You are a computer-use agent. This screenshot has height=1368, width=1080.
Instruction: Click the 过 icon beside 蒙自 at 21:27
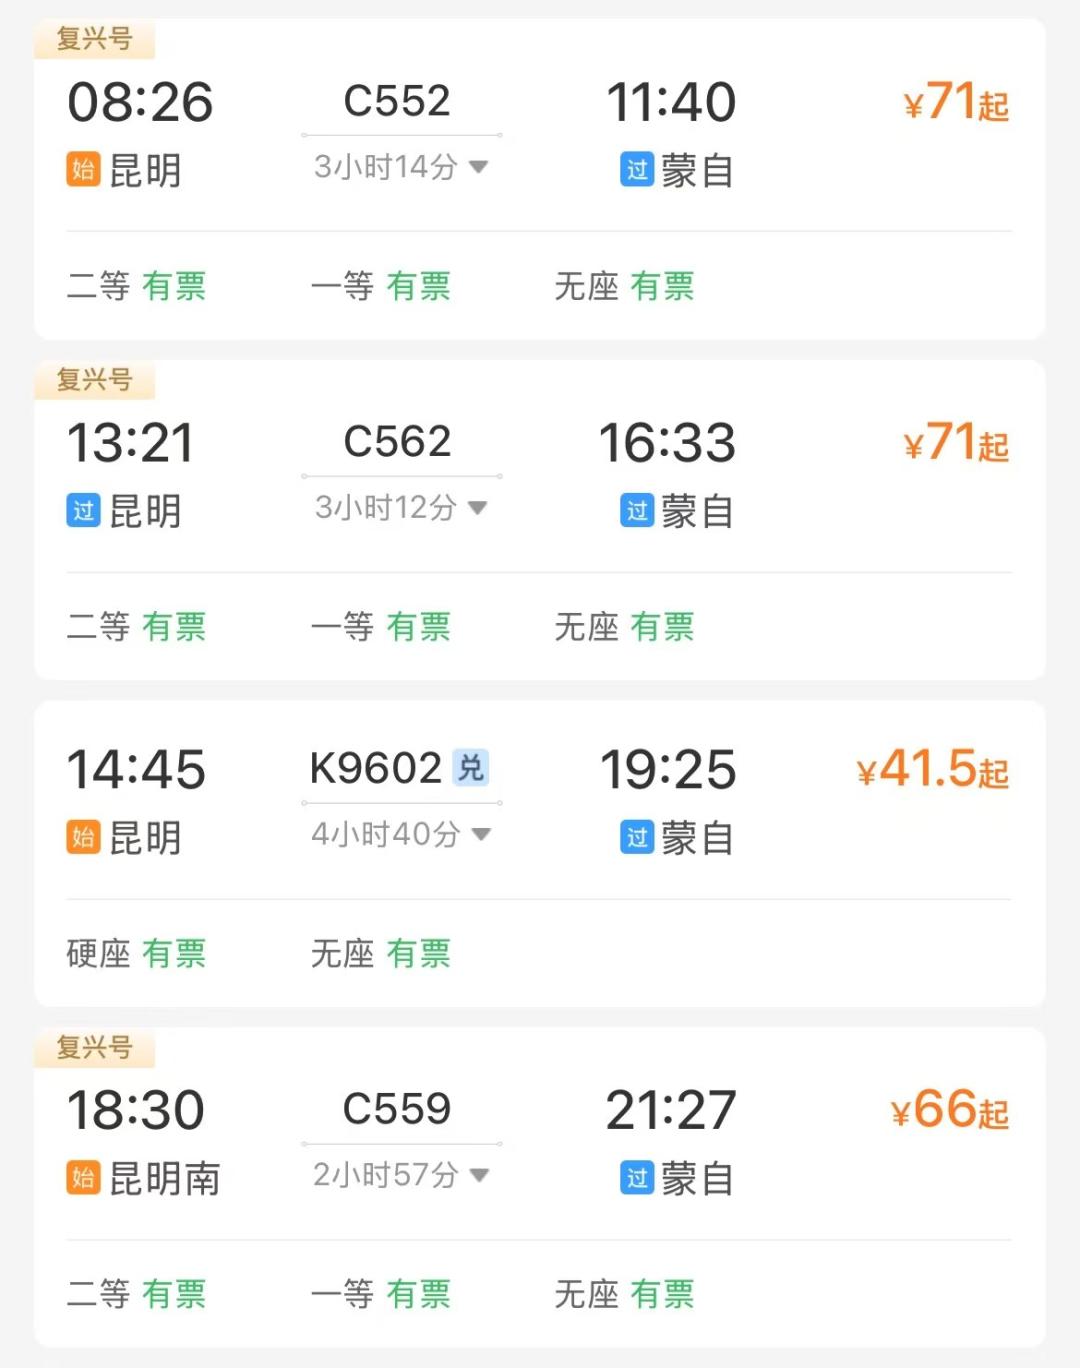(x=637, y=1178)
